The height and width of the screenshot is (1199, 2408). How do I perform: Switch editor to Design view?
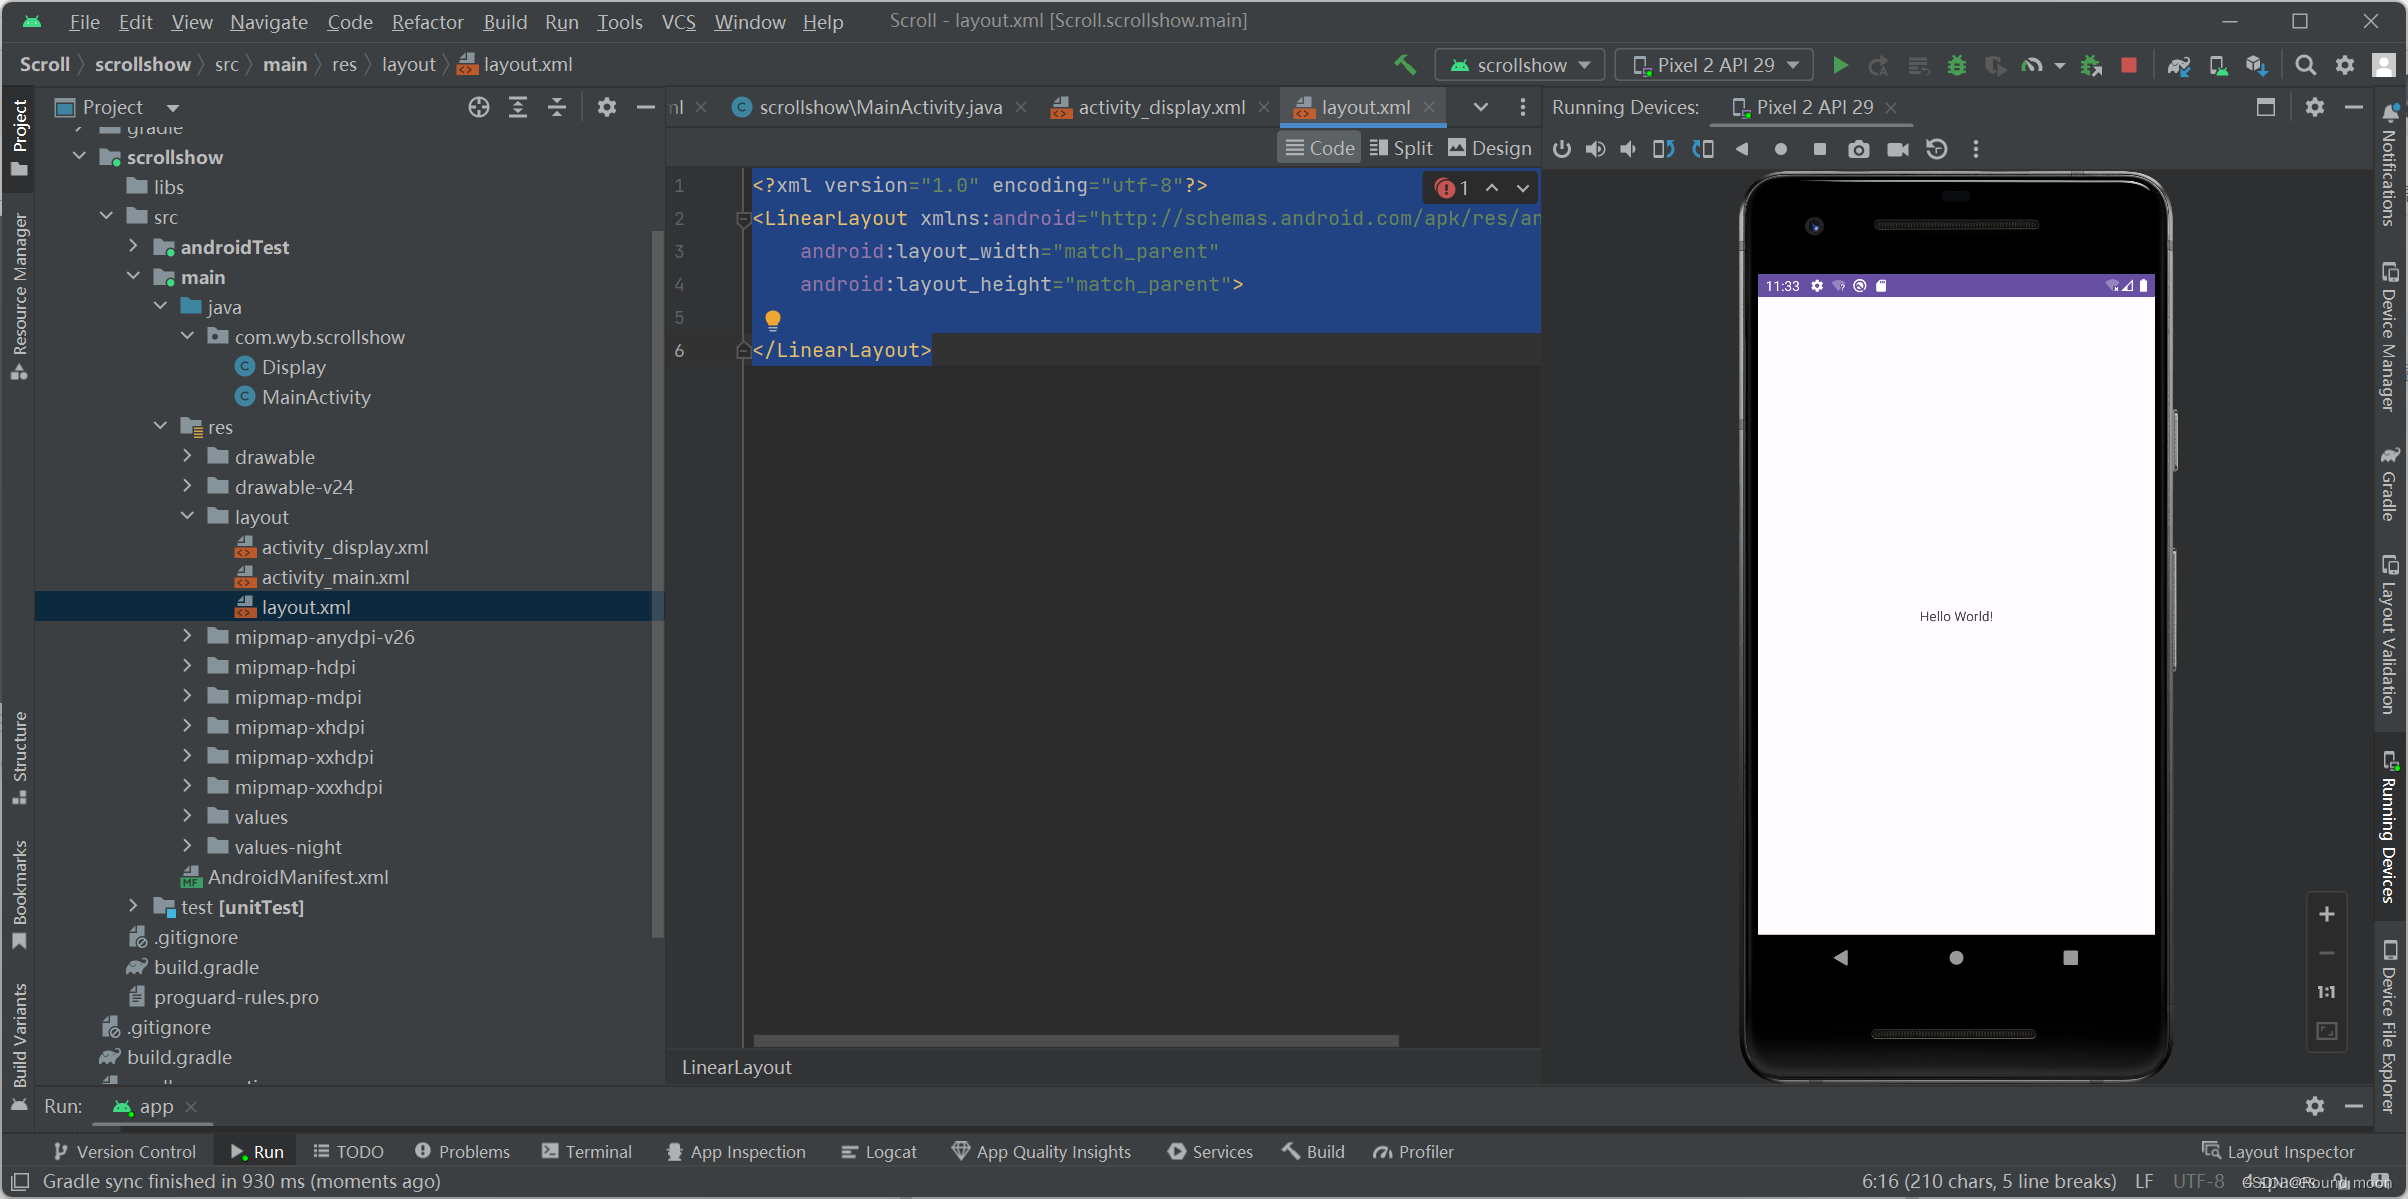coord(1490,148)
